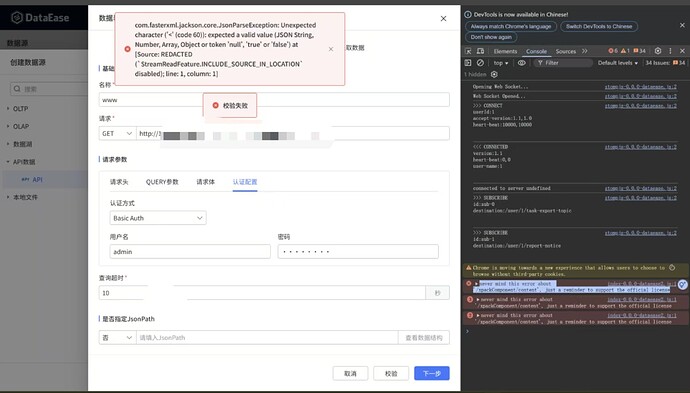The image size is (690, 393).
Task: Click the 下一步 button
Action: (432, 373)
